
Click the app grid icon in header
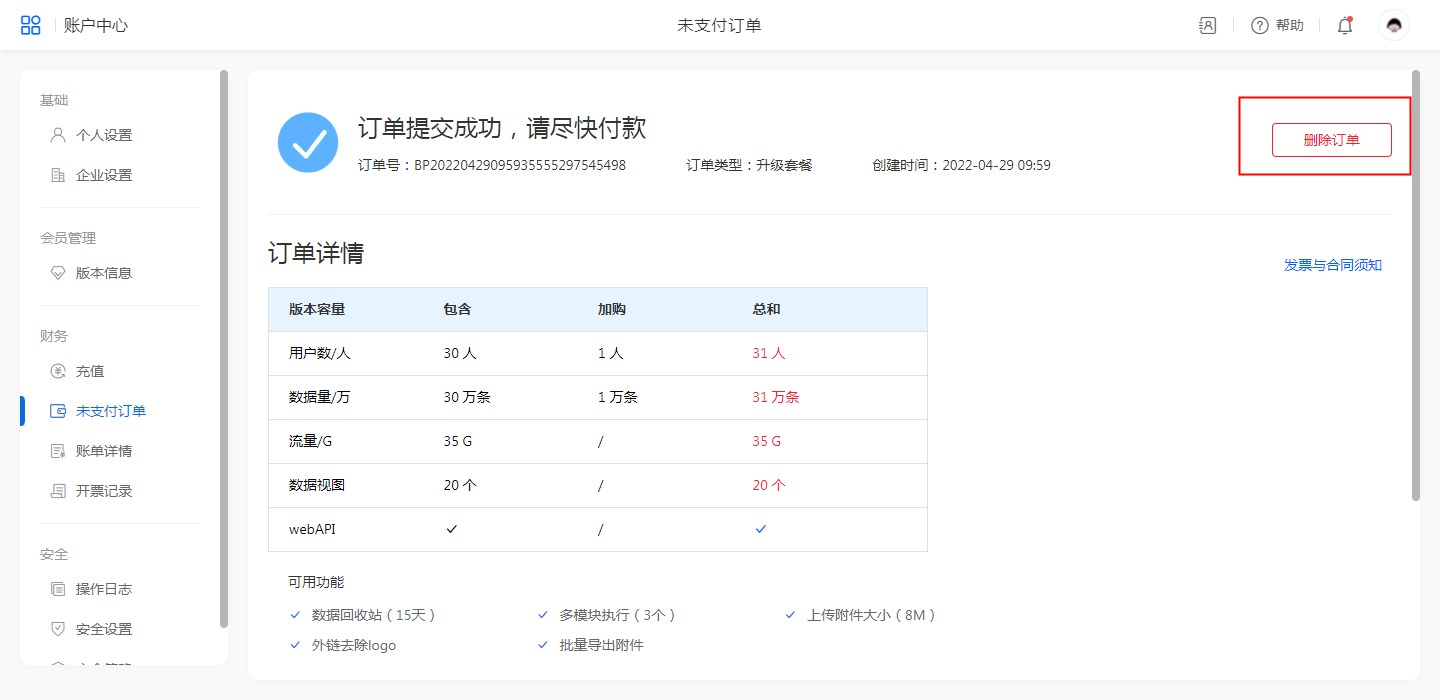click(31, 25)
